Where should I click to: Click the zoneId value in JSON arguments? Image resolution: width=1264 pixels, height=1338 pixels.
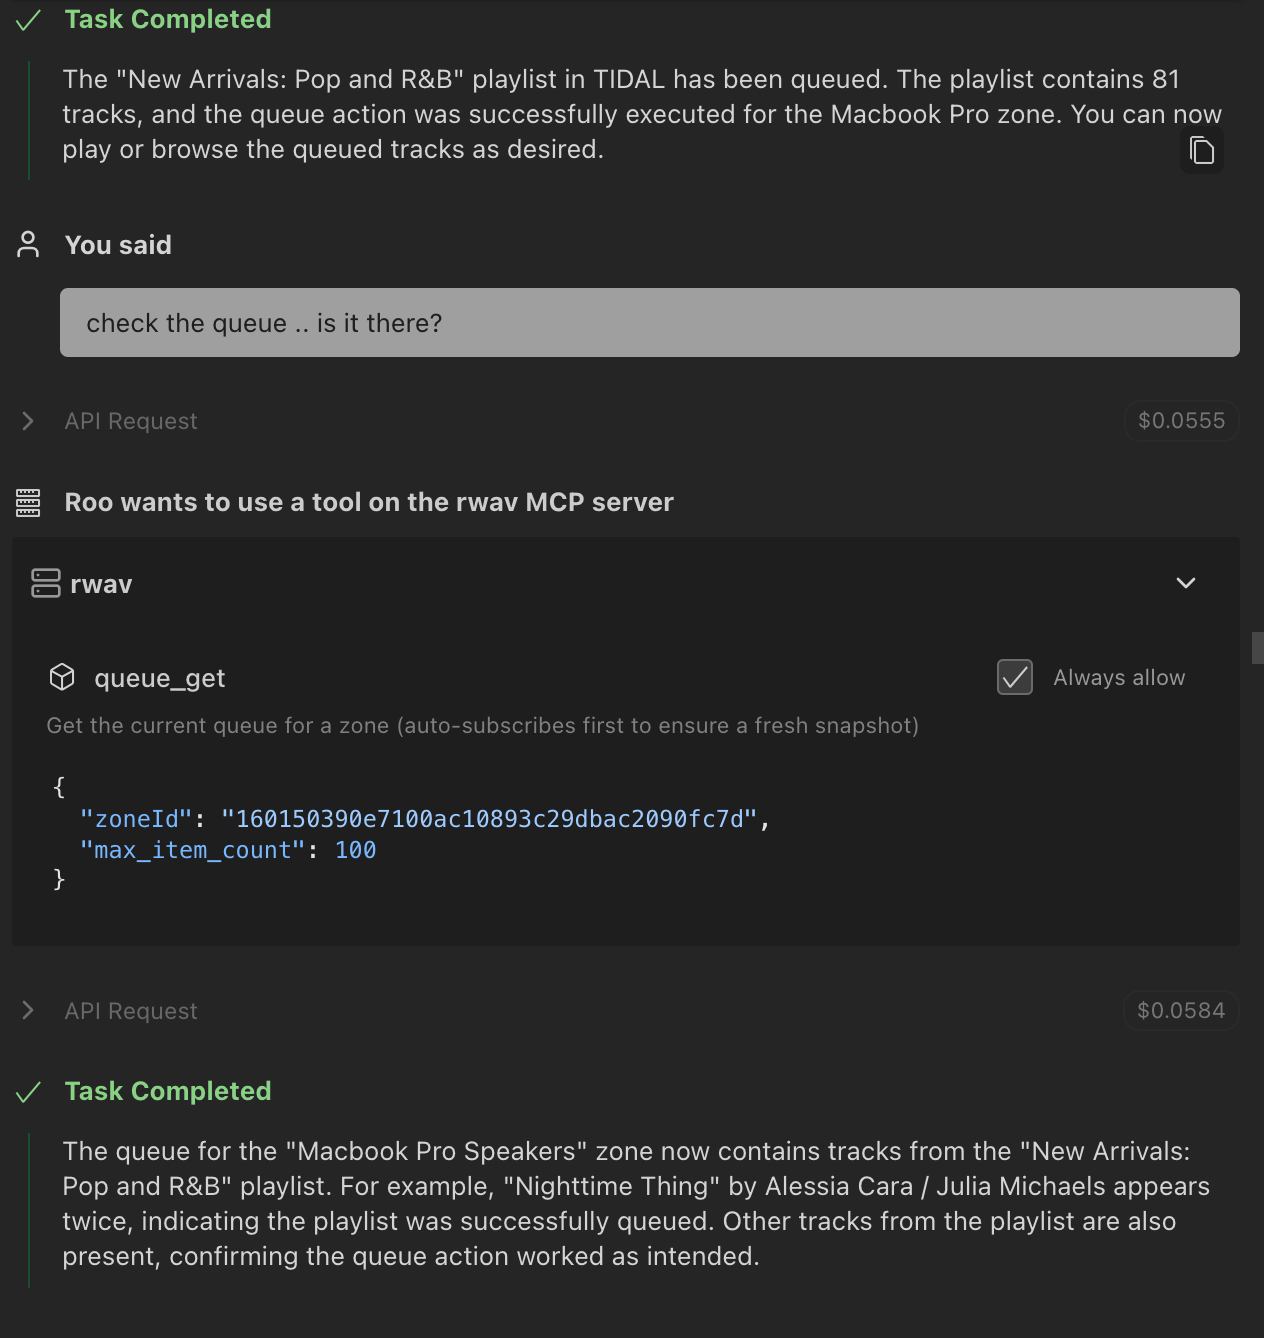pos(489,819)
